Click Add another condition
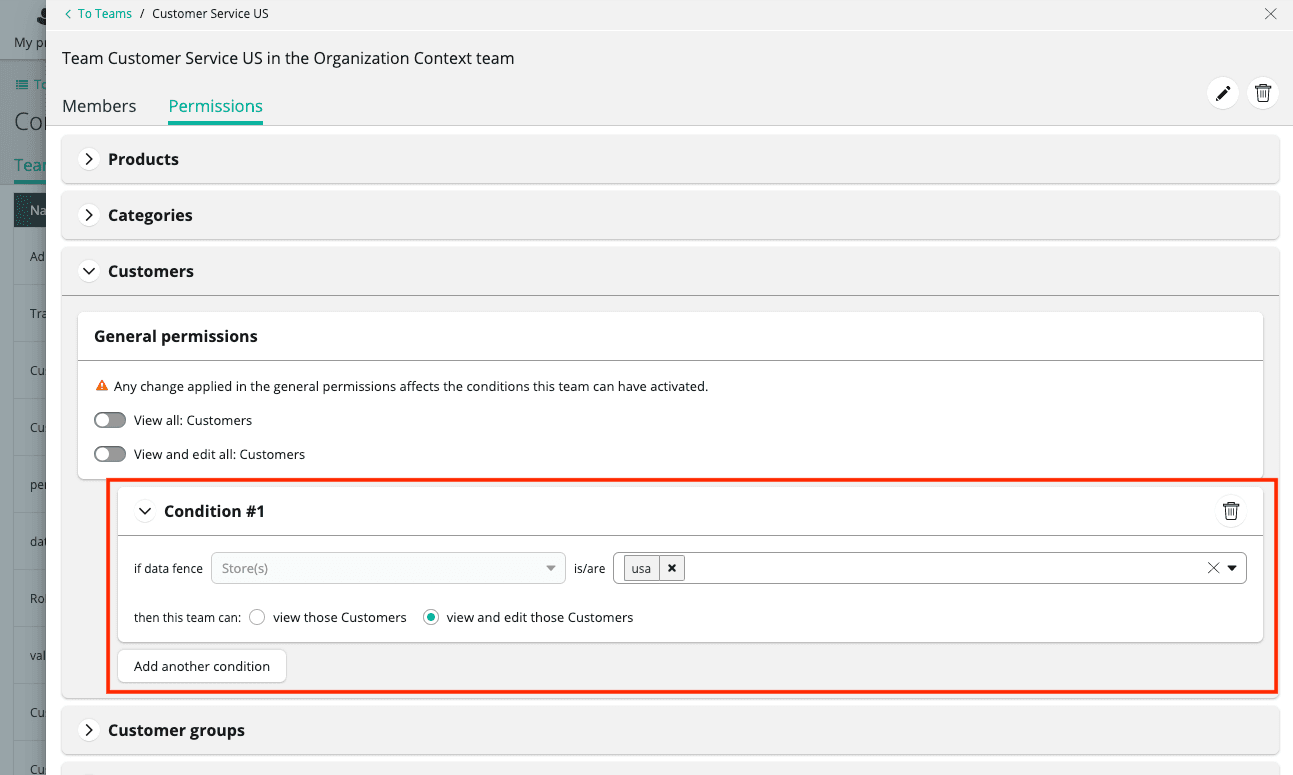This screenshot has width=1293, height=775. (201, 665)
